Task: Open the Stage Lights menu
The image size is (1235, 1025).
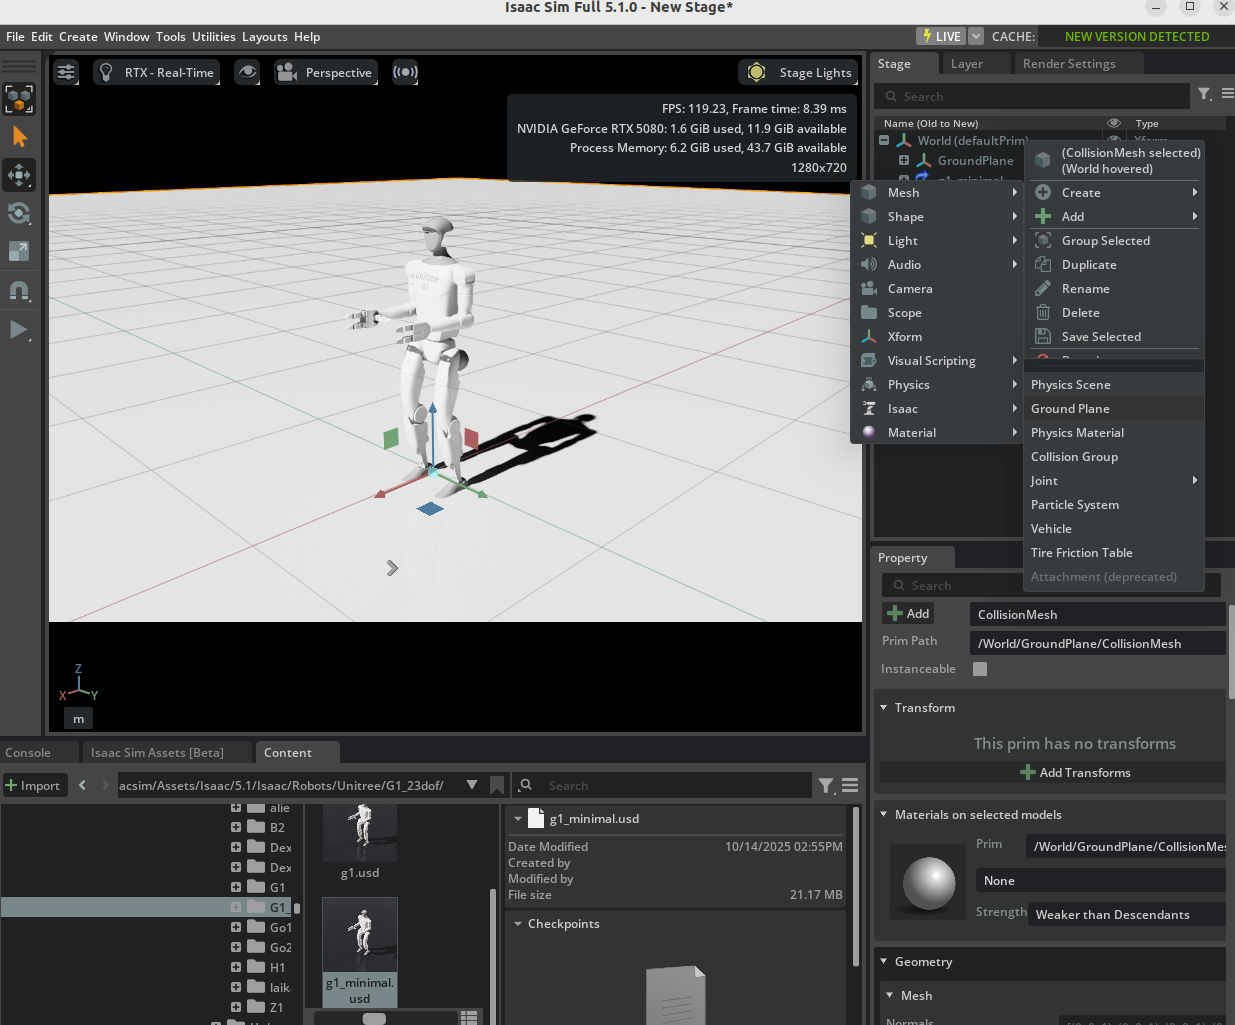Action: (x=799, y=72)
